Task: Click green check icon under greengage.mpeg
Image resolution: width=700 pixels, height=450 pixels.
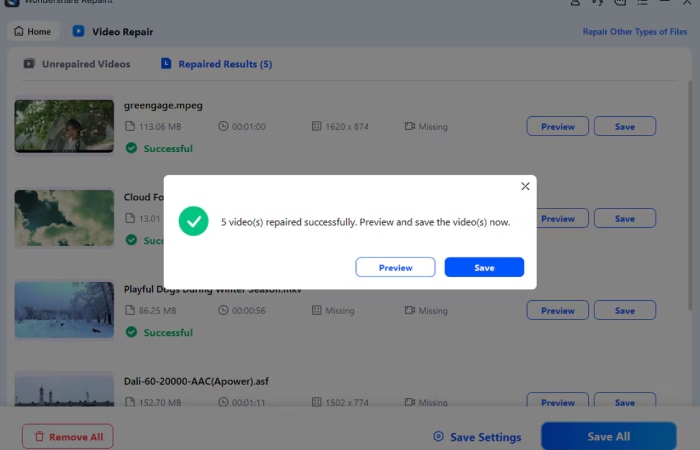Action: coord(131,148)
